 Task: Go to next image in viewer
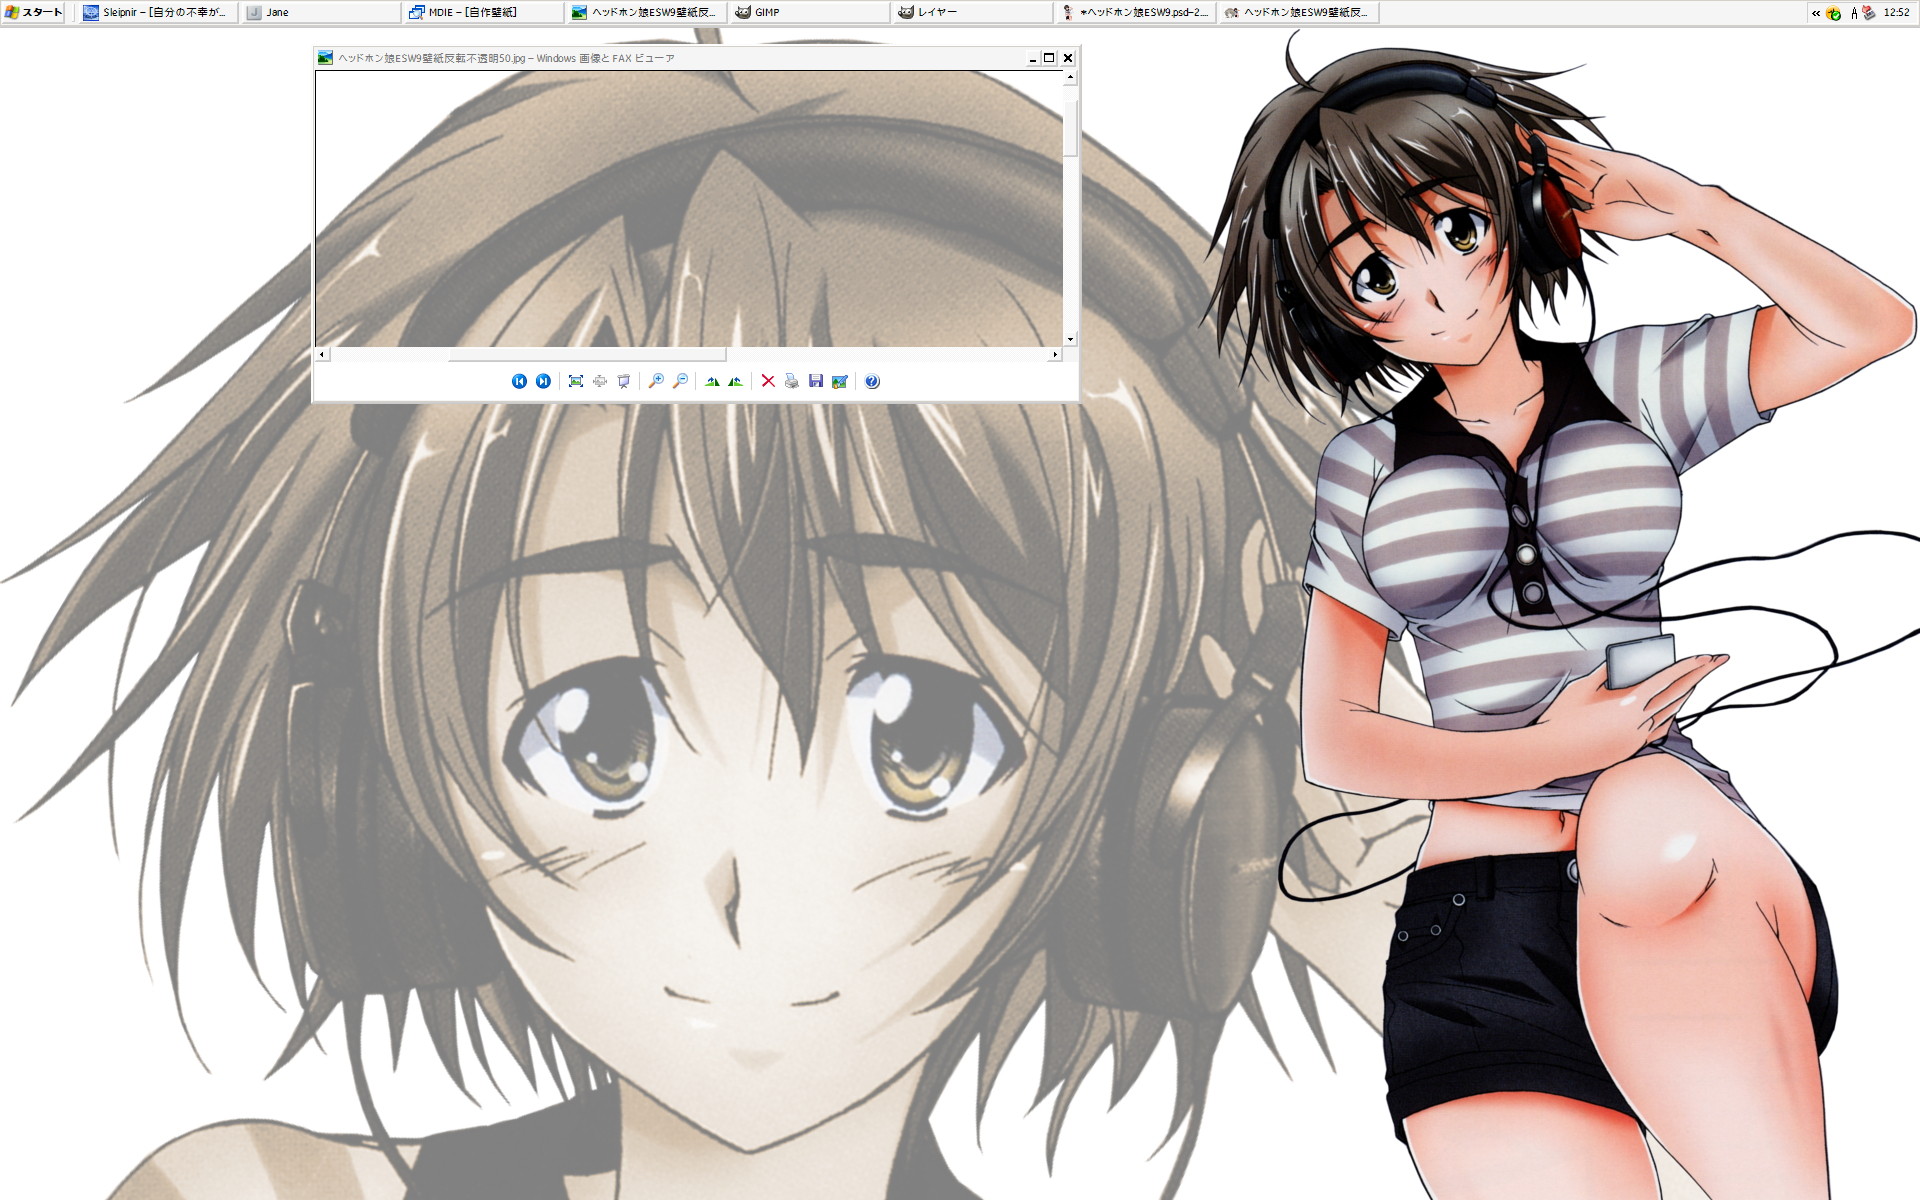(x=543, y=381)
